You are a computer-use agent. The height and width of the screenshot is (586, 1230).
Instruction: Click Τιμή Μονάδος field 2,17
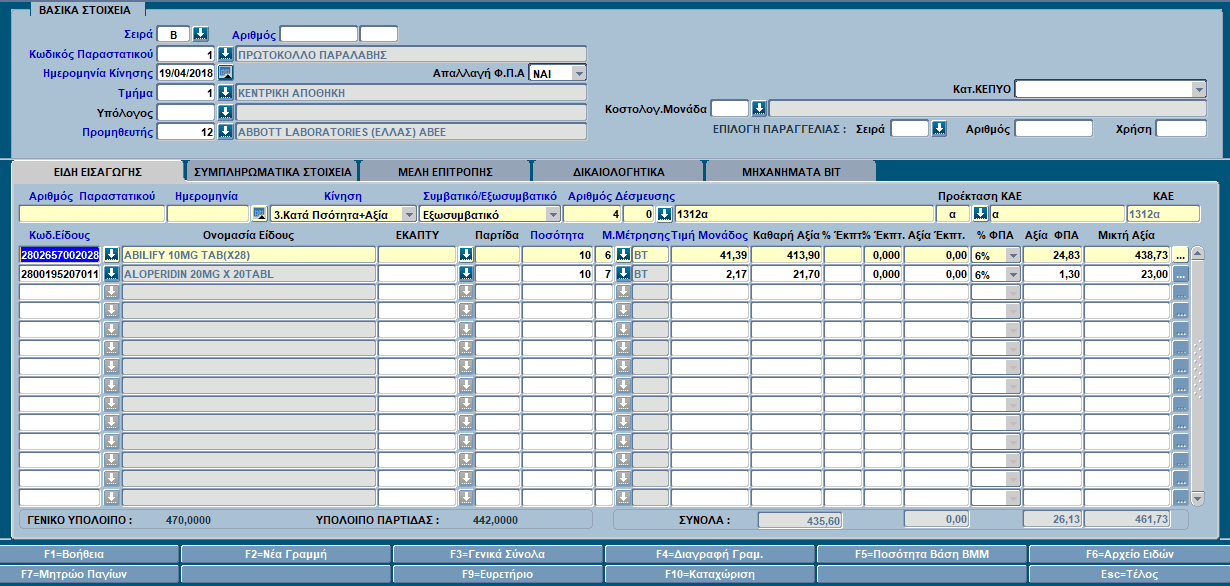[709, 273]
